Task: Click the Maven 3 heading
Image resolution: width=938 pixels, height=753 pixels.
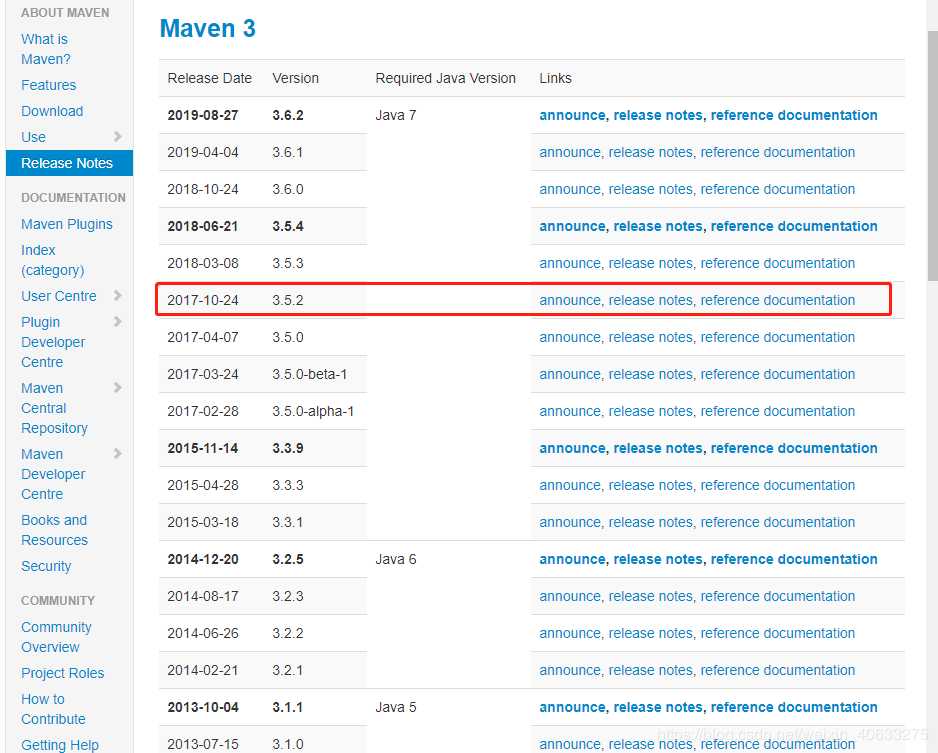Action: tap(208, 28)
